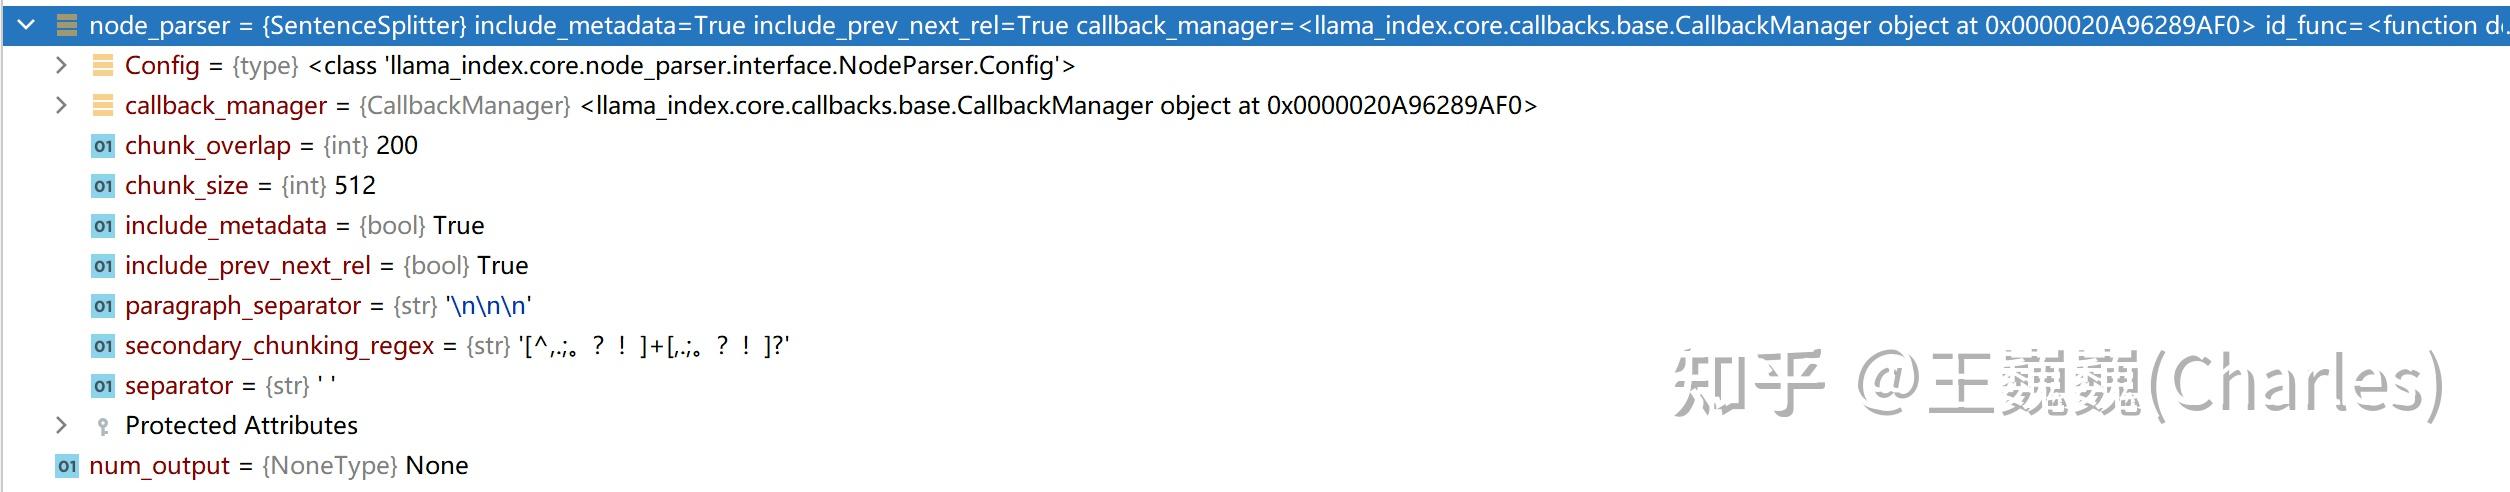Select the secondary_chunking_regex variable name

pos(280,346)
